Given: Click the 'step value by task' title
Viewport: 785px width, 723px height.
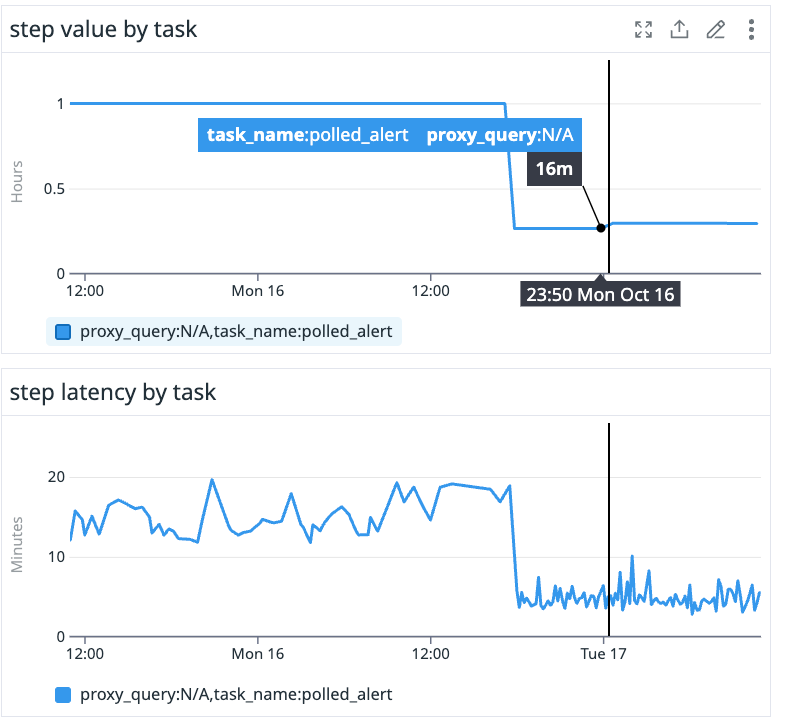Looking at the screenshot, I should (103, 29).
